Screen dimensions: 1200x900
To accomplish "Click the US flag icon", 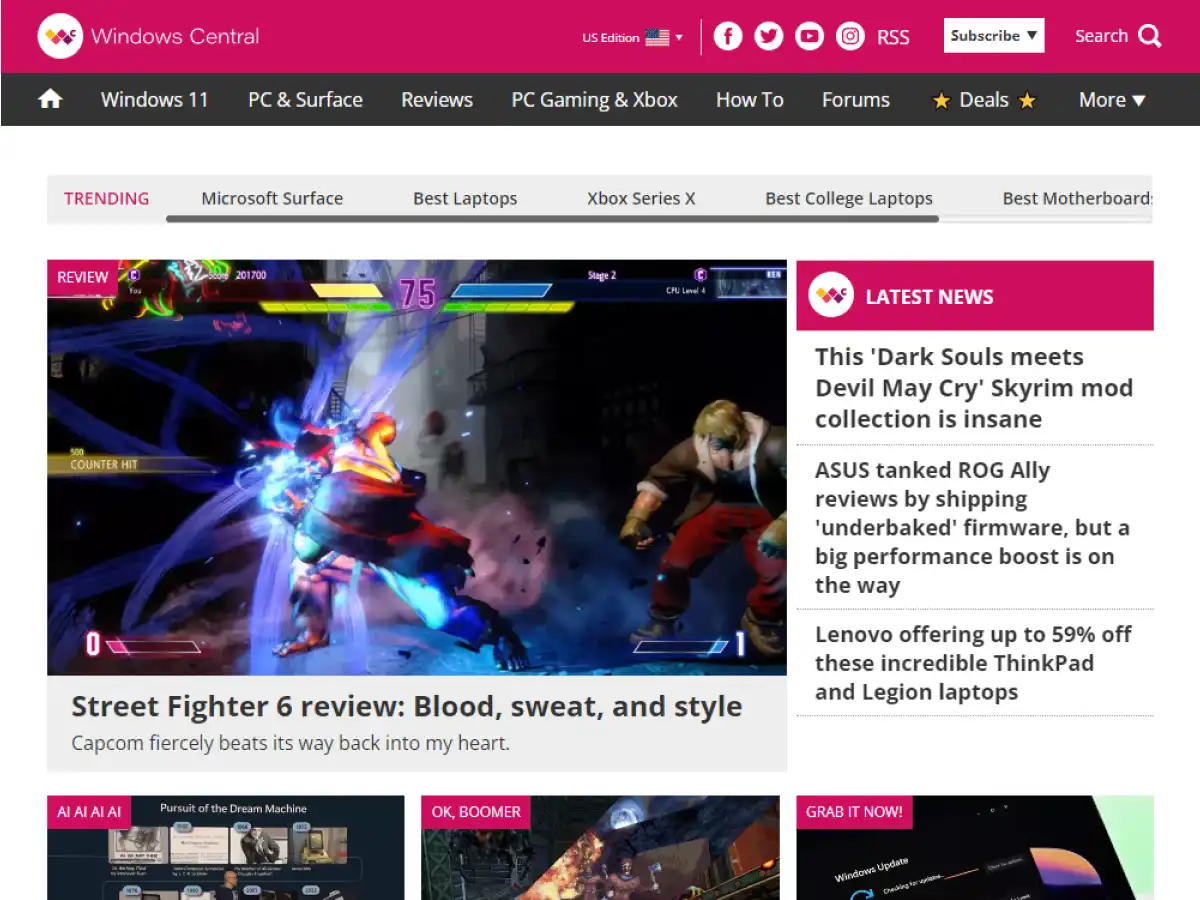I will pyautogui.click(x=657, y=37).
